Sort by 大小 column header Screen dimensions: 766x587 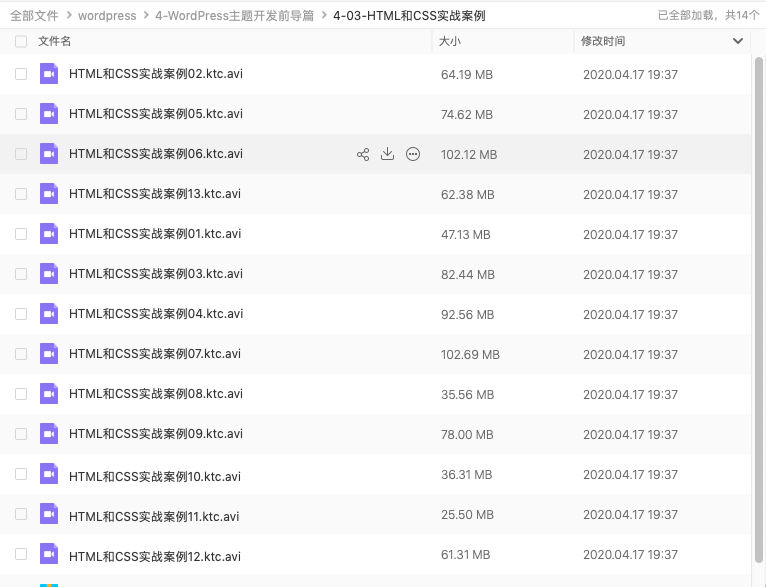pyautogui.click(x=450, y=42)
